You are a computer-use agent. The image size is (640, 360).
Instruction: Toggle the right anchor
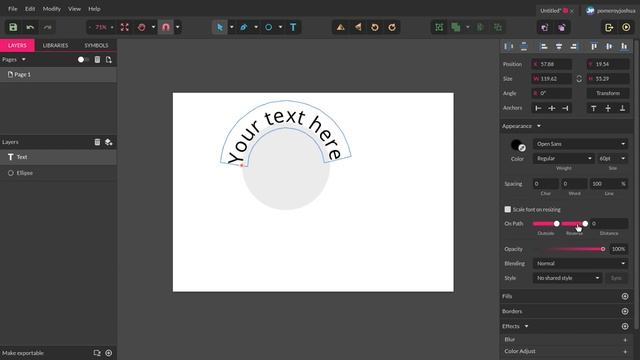point(565,108)
